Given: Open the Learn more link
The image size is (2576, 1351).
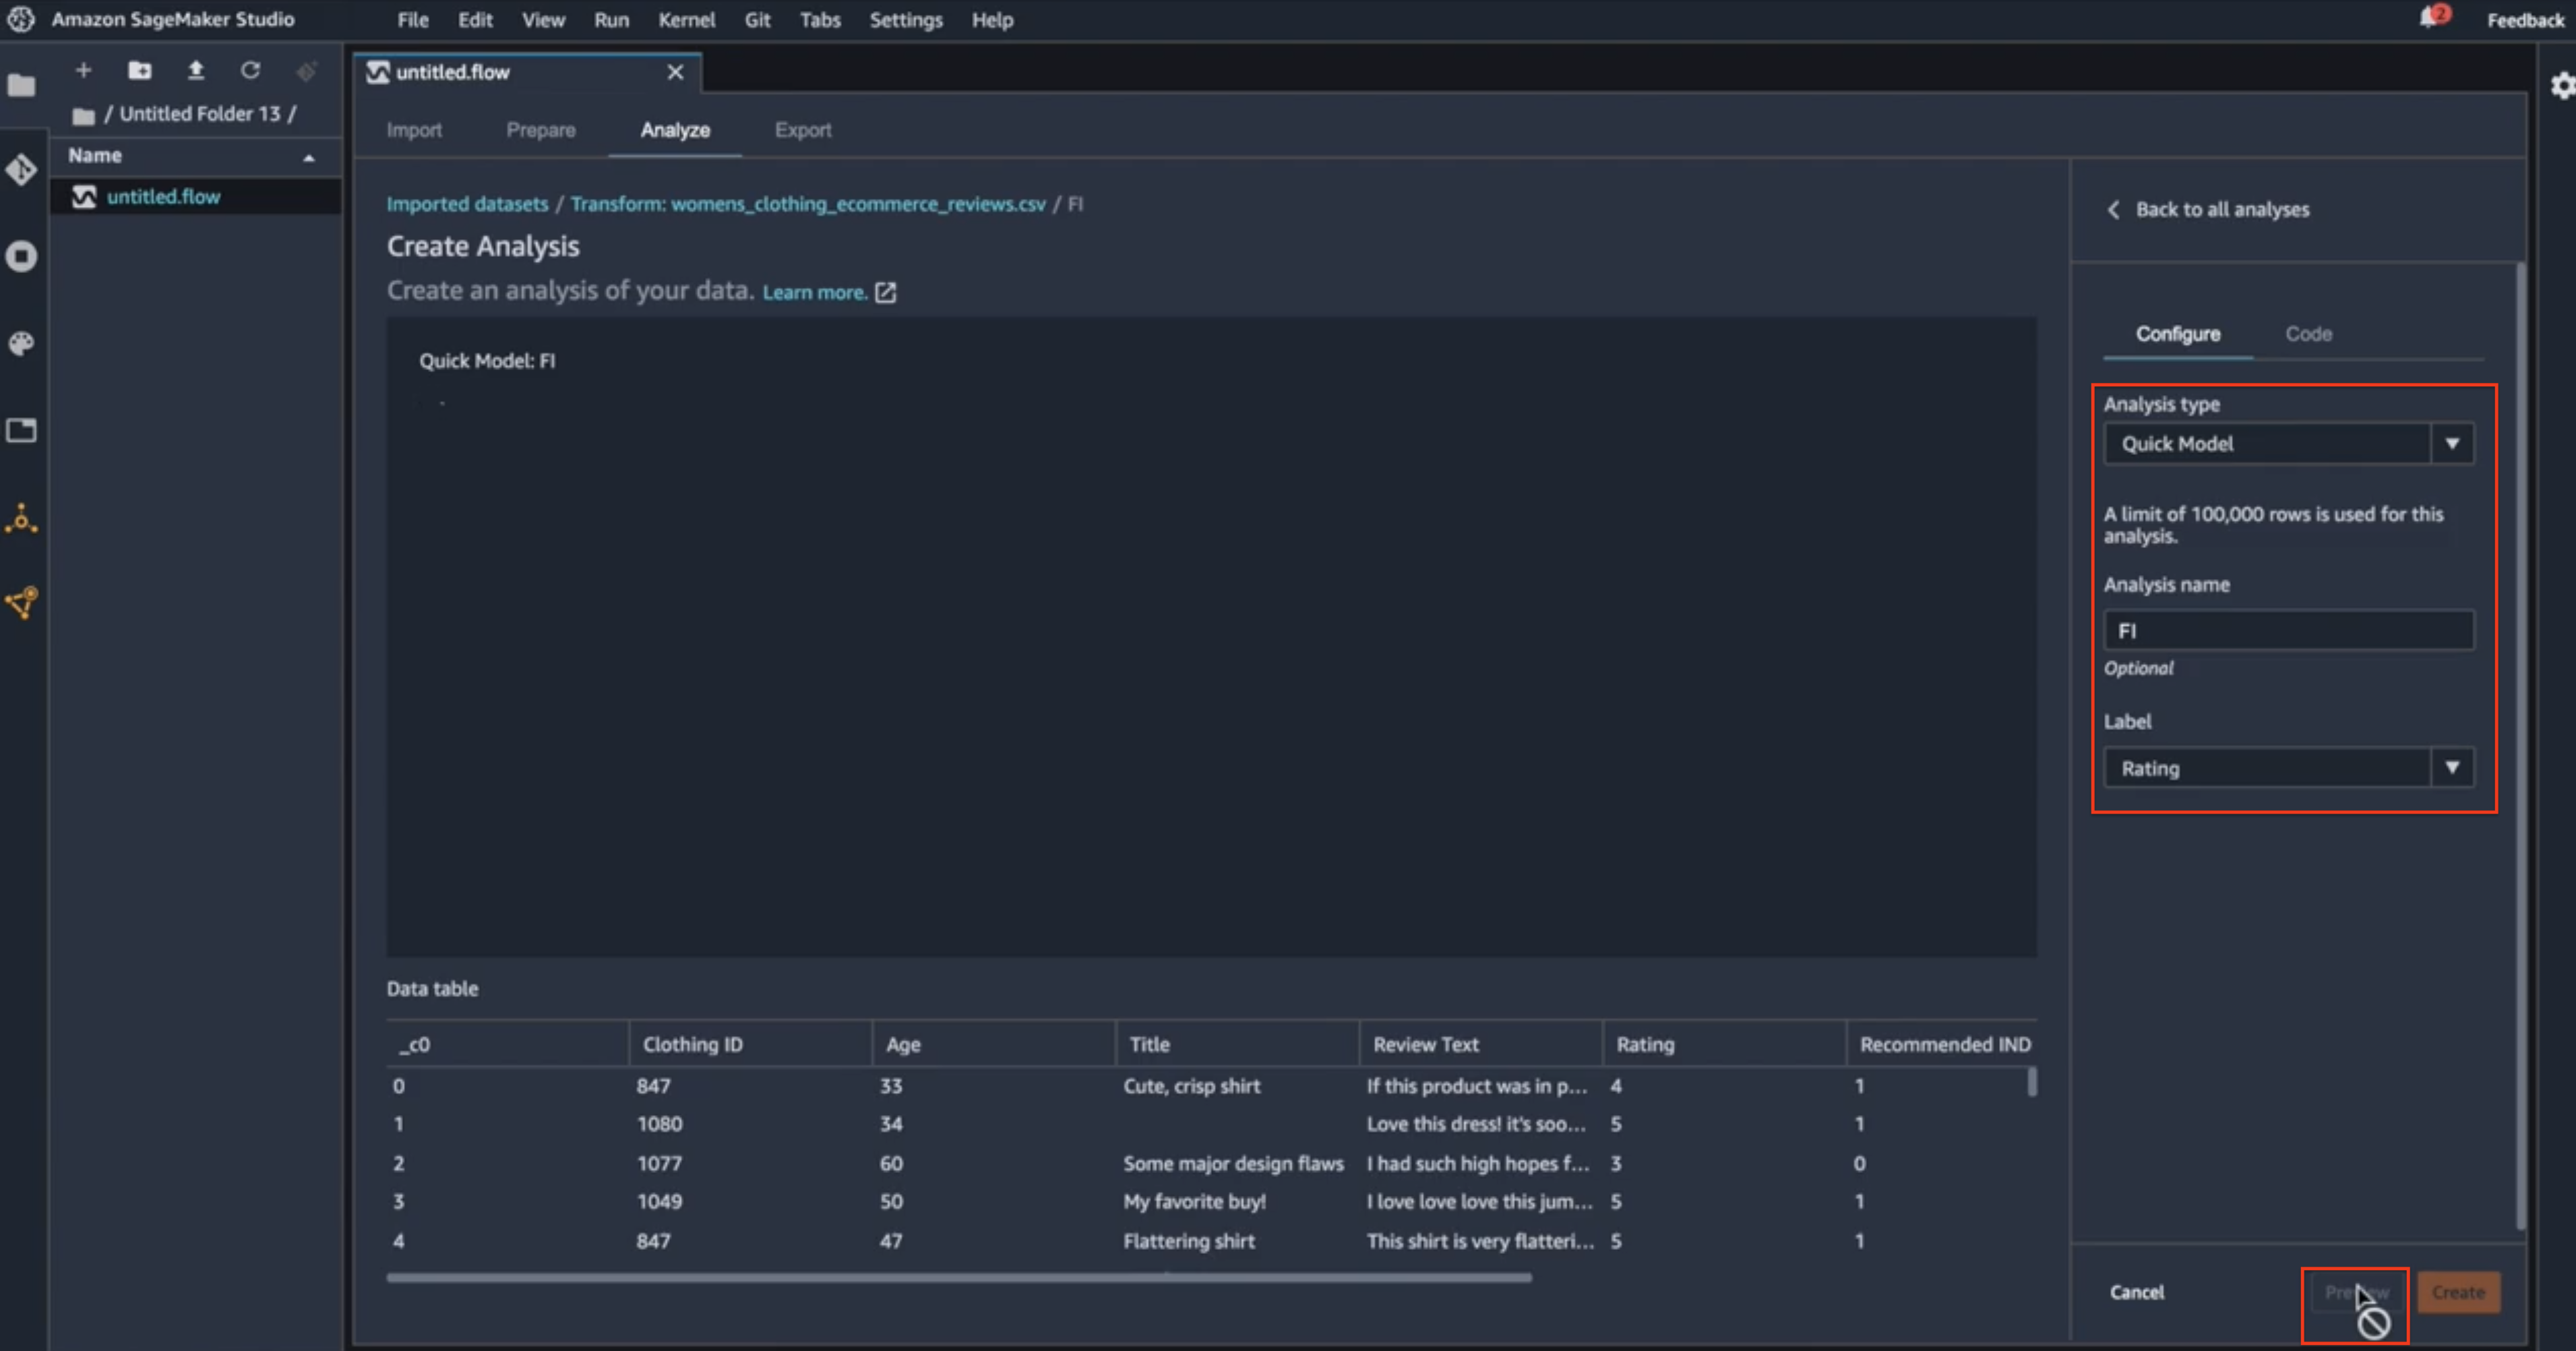Looking at the screenshot, I should [814, 293].
